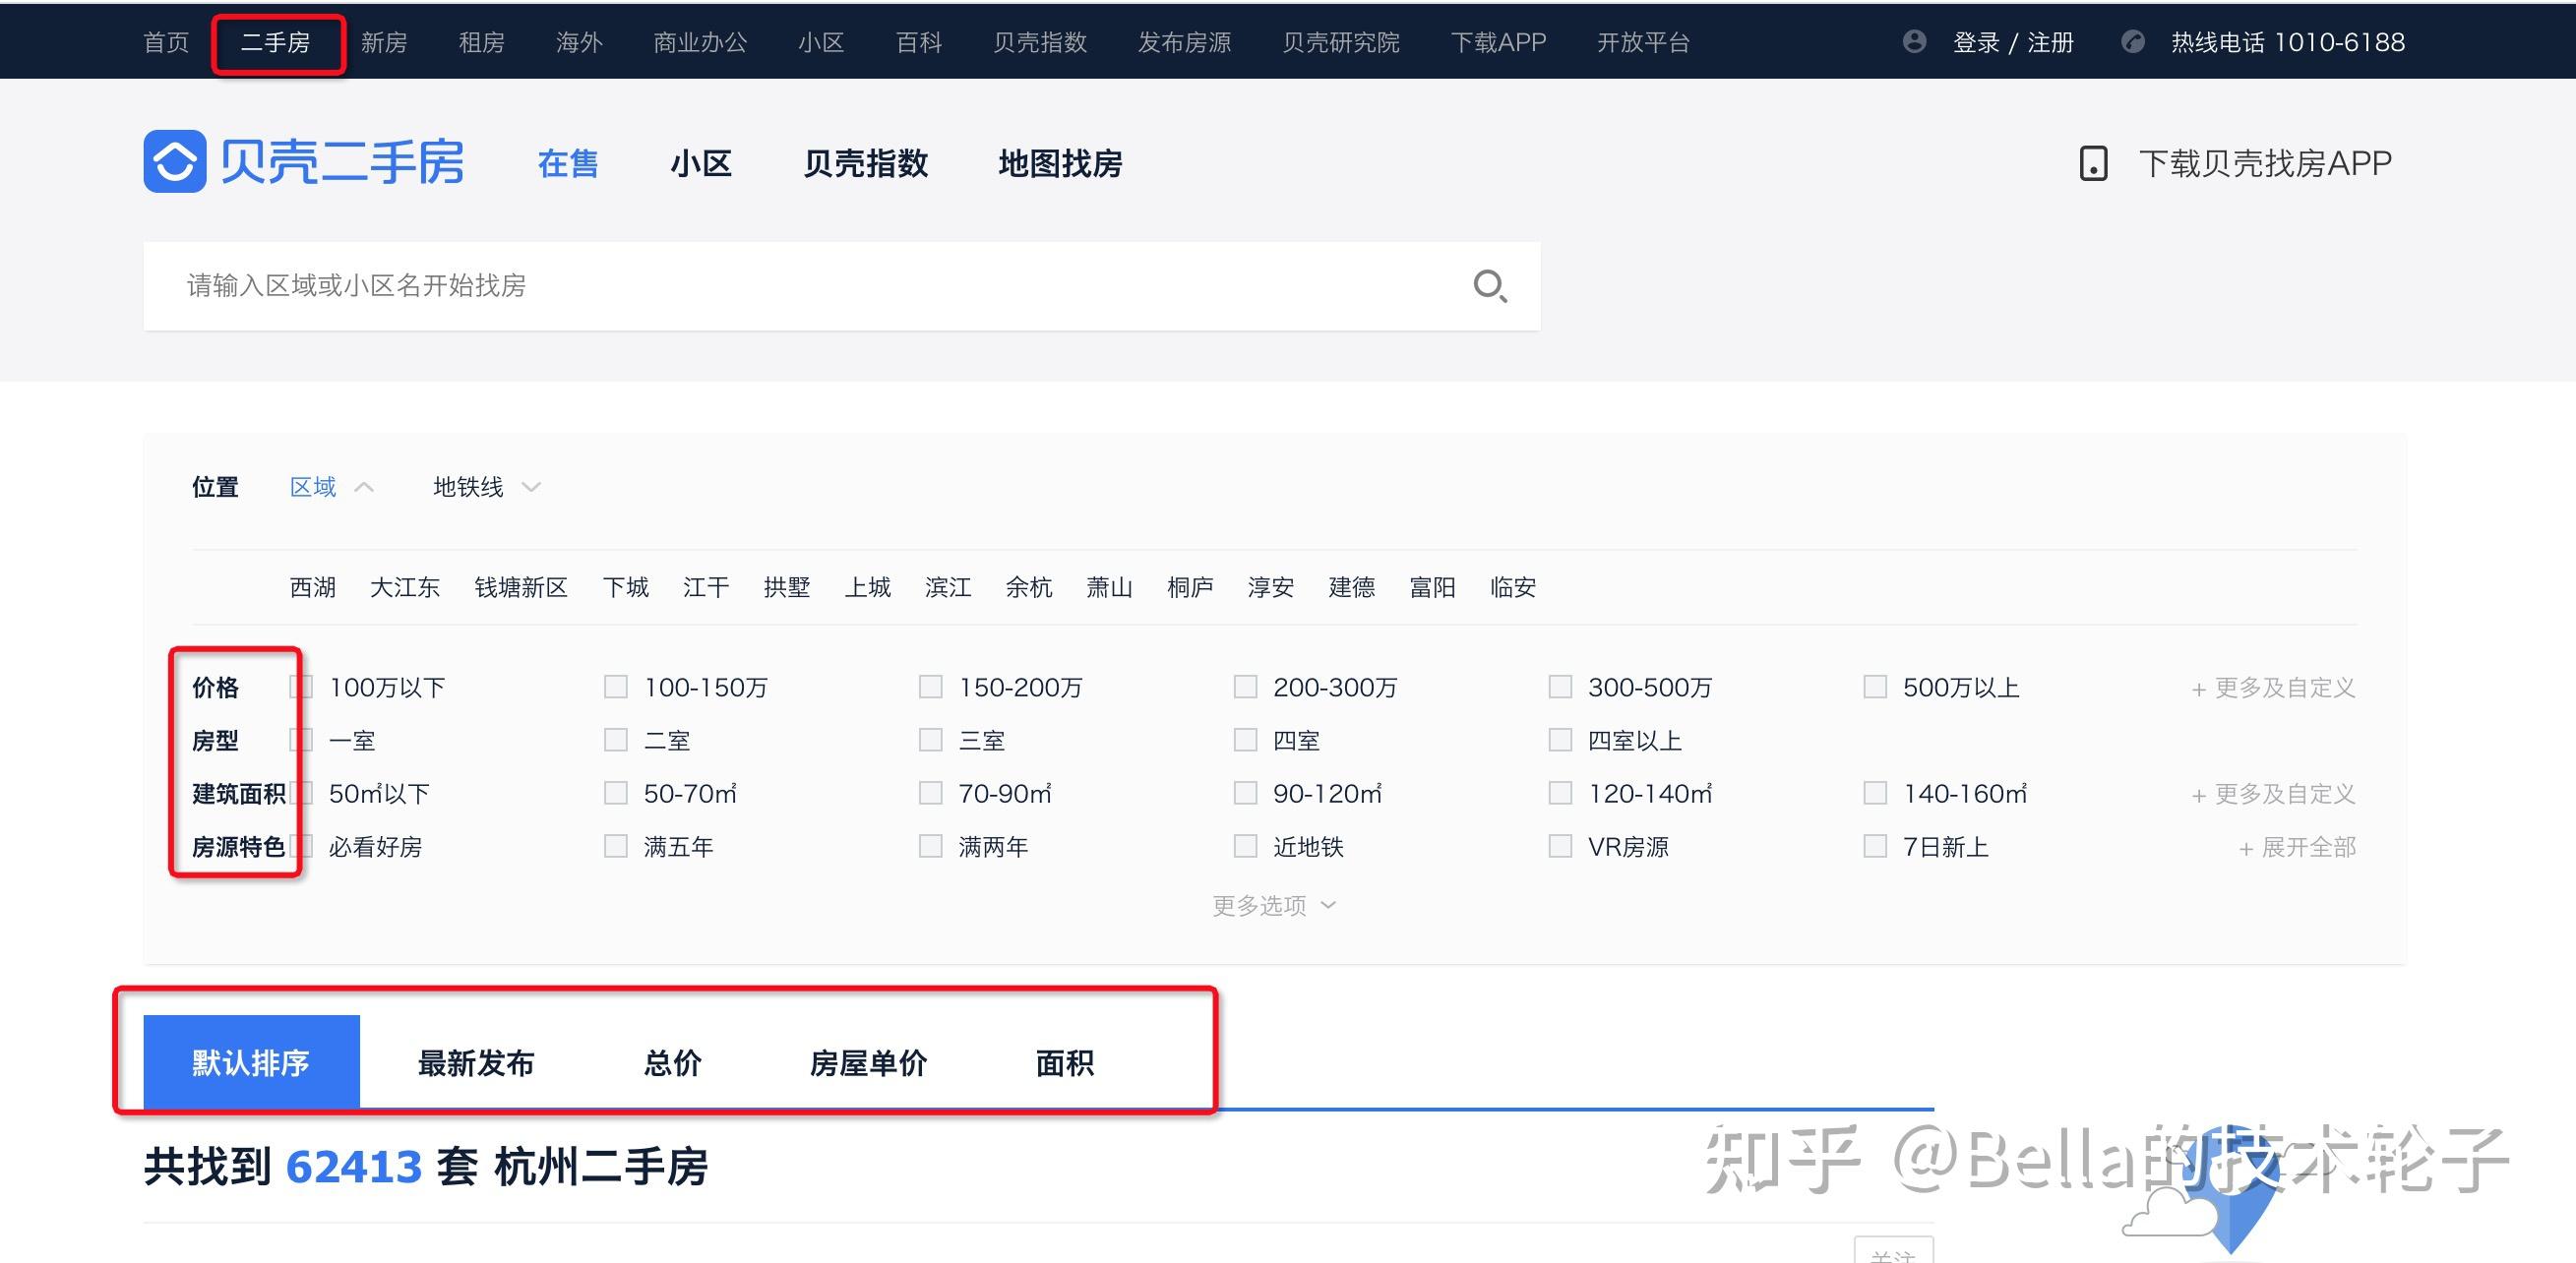Switch to the 最新发布 sort tab
The image size is (2576, 1263).
(x=476, y=1062)
